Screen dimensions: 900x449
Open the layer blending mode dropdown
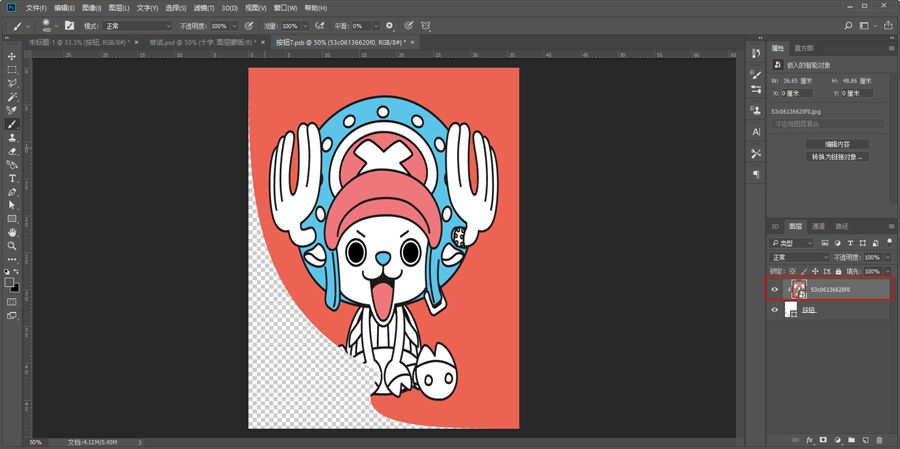click(800, 257)
